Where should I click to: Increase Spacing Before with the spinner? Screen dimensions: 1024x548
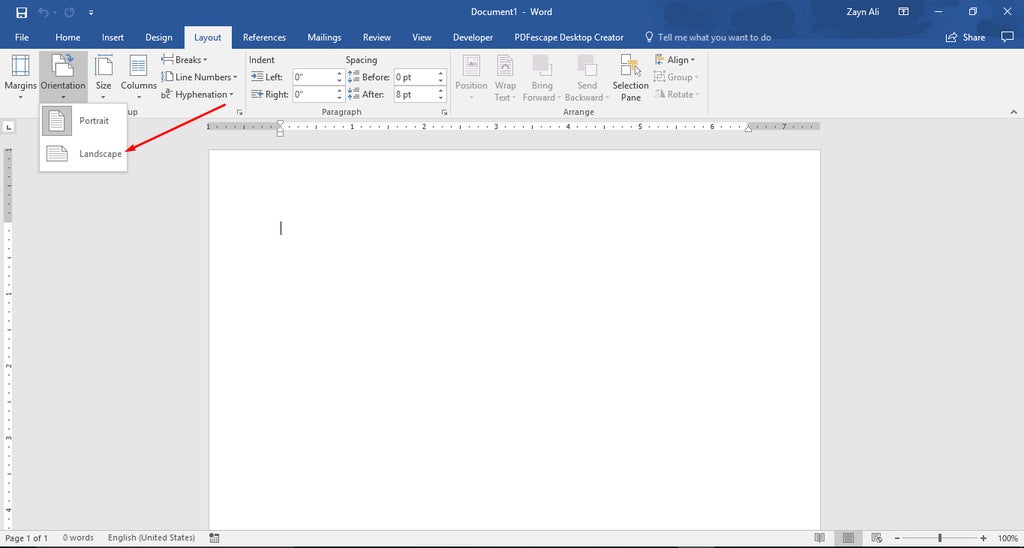441,73
